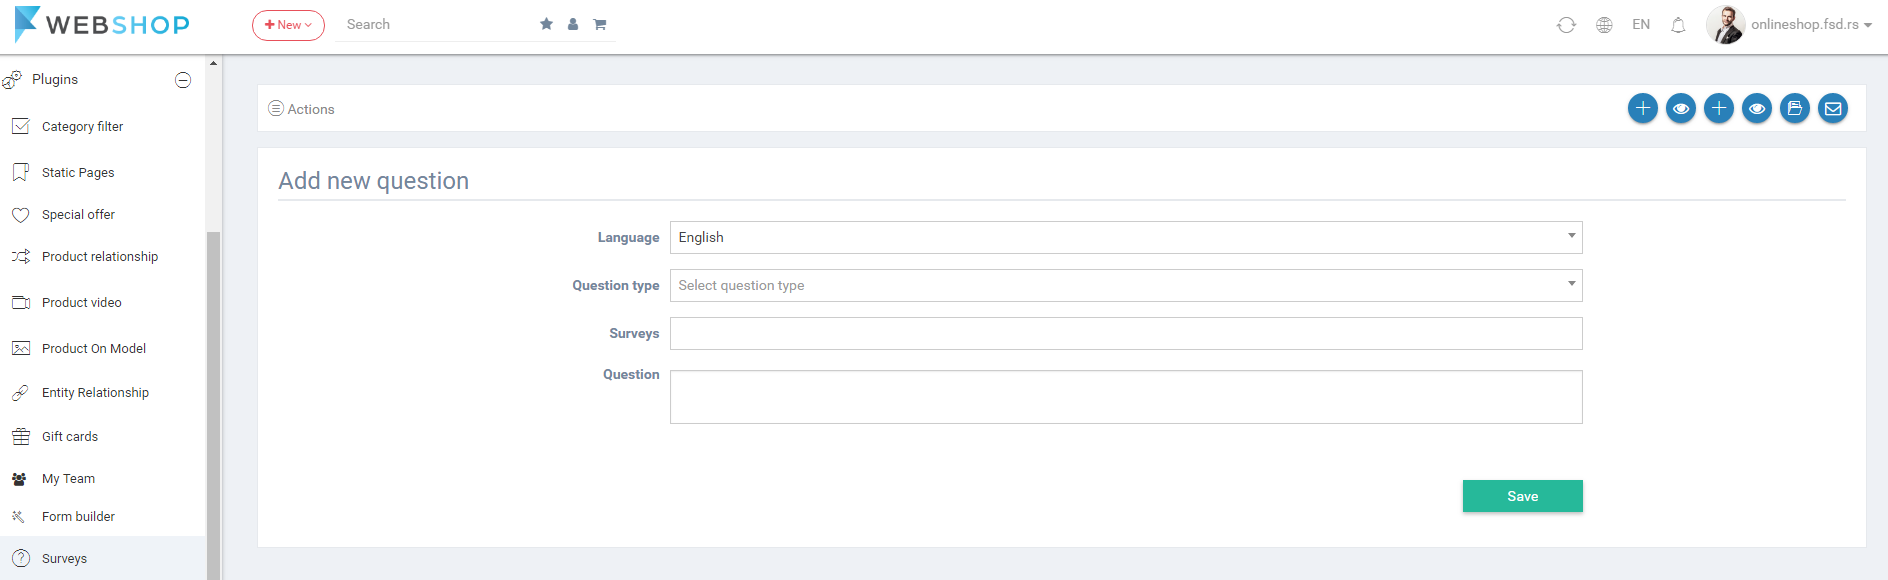Focus the top Search field

point(435,24)
